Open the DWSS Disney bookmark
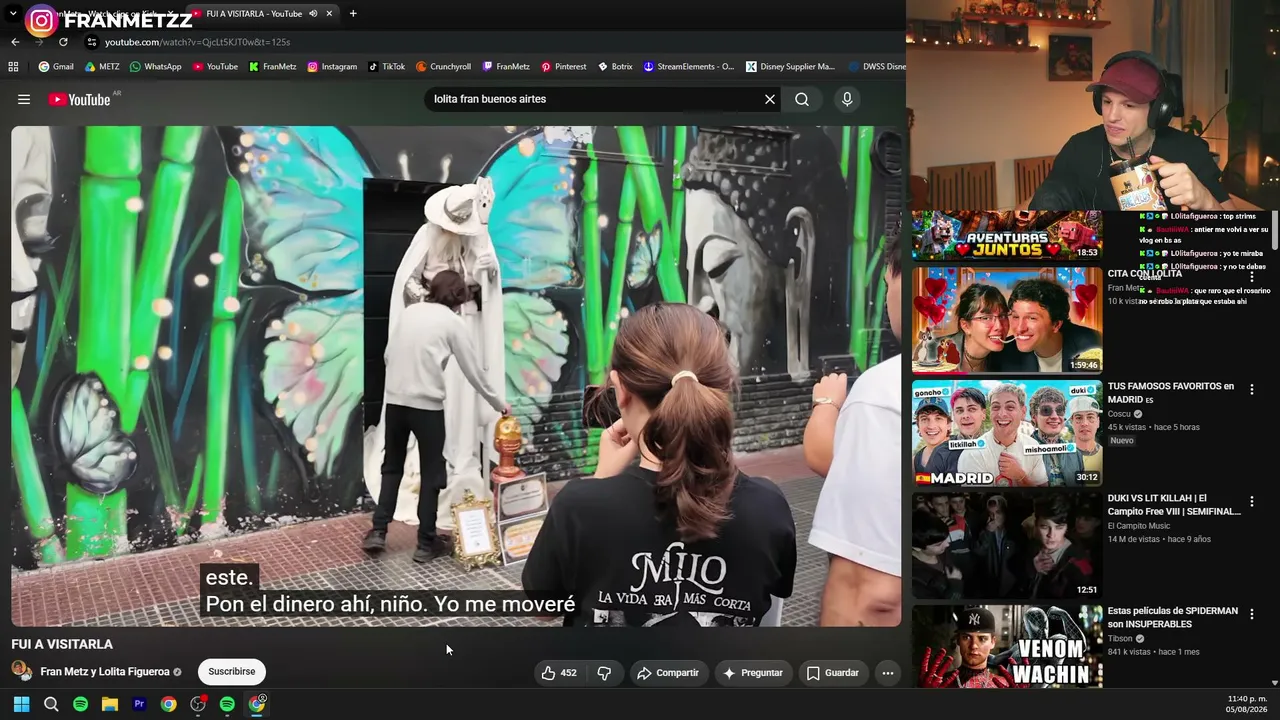This screenshot has height=720, width=1280. (877, 67)
